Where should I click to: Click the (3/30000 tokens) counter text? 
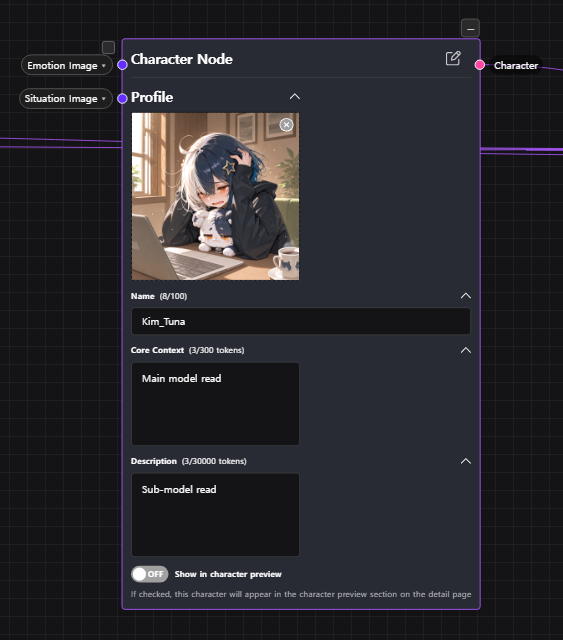coord(214,461)
